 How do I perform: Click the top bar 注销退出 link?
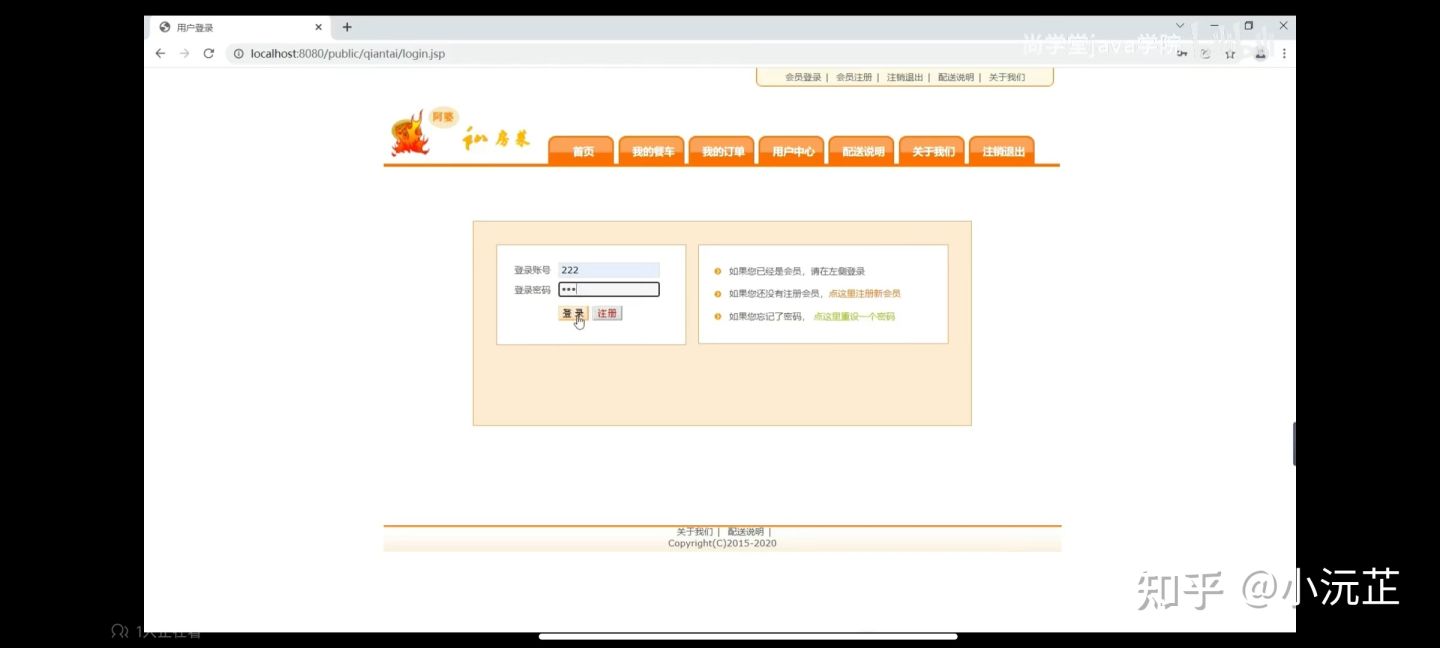pos(905,77)
